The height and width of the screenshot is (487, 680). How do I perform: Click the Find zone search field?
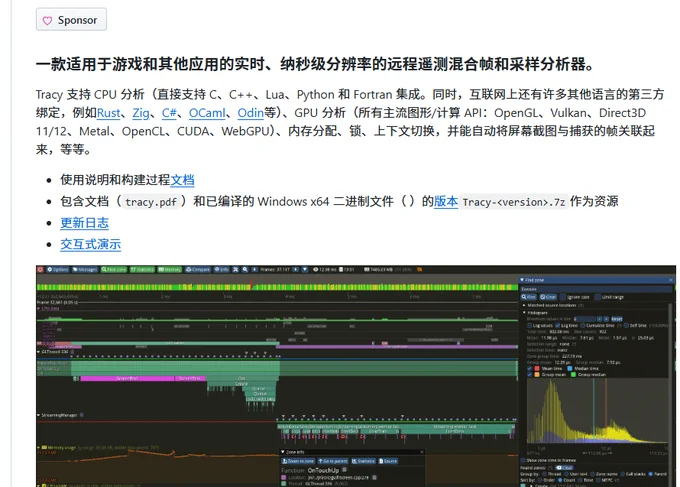596,289
